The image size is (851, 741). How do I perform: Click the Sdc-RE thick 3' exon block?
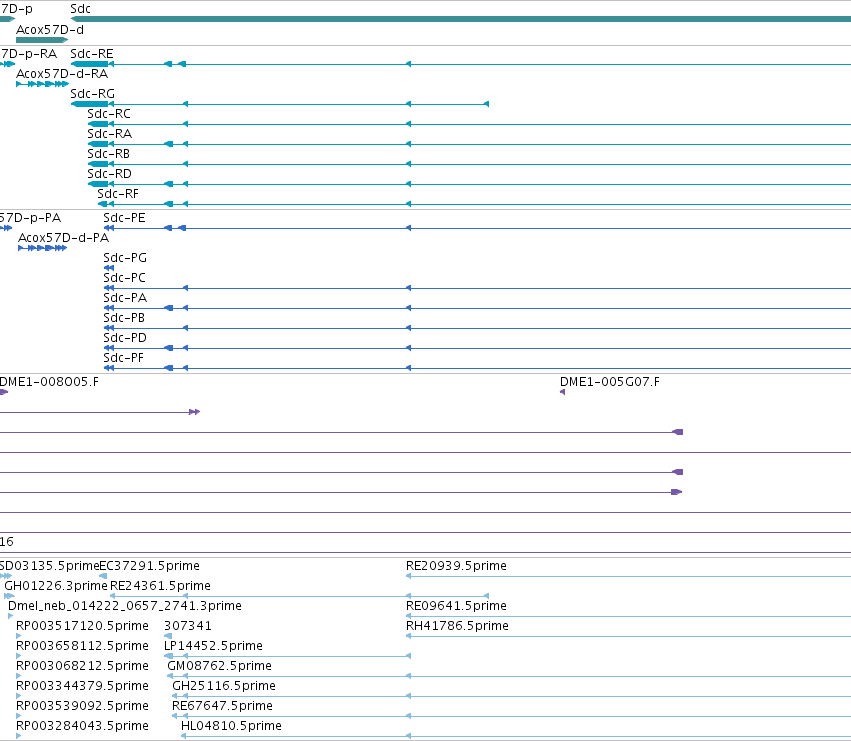[x=90, y=64]
